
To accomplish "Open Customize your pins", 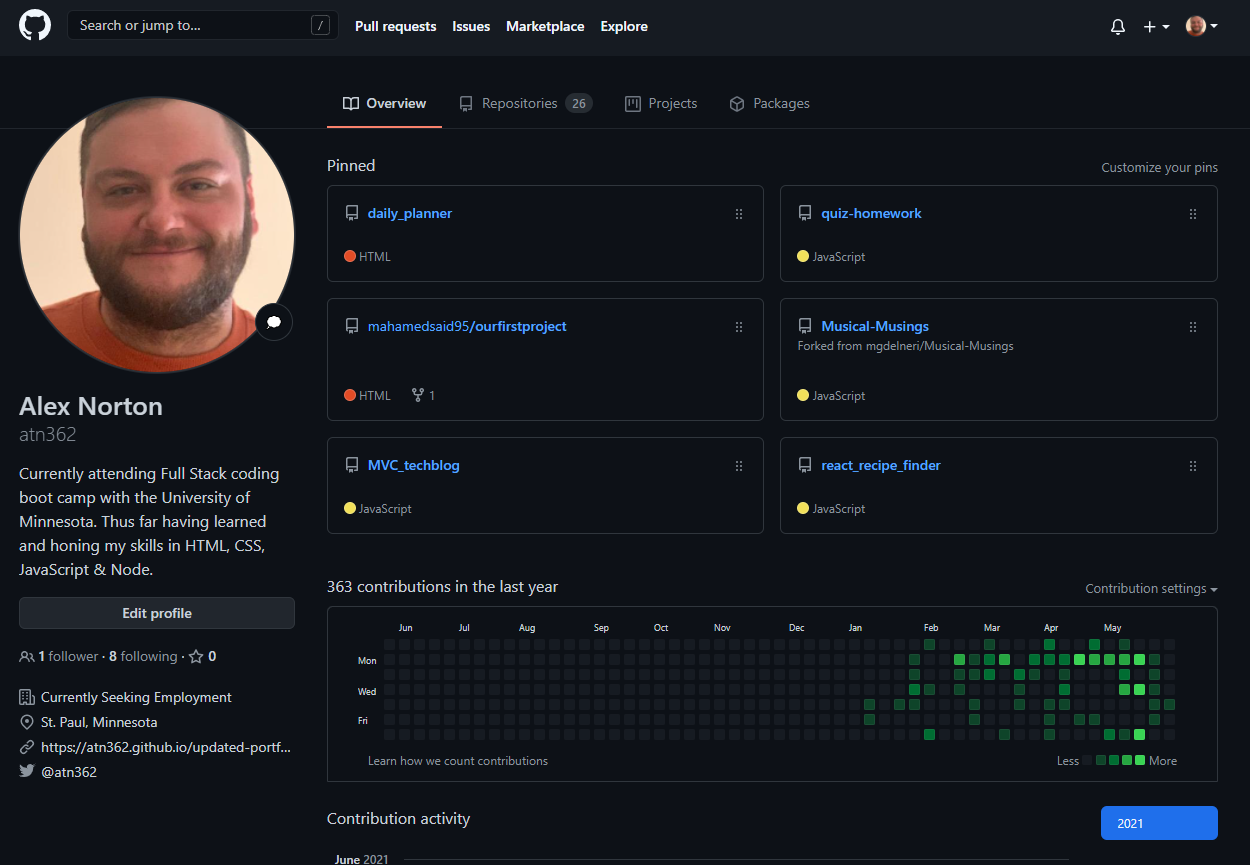I will (1160, 168).
